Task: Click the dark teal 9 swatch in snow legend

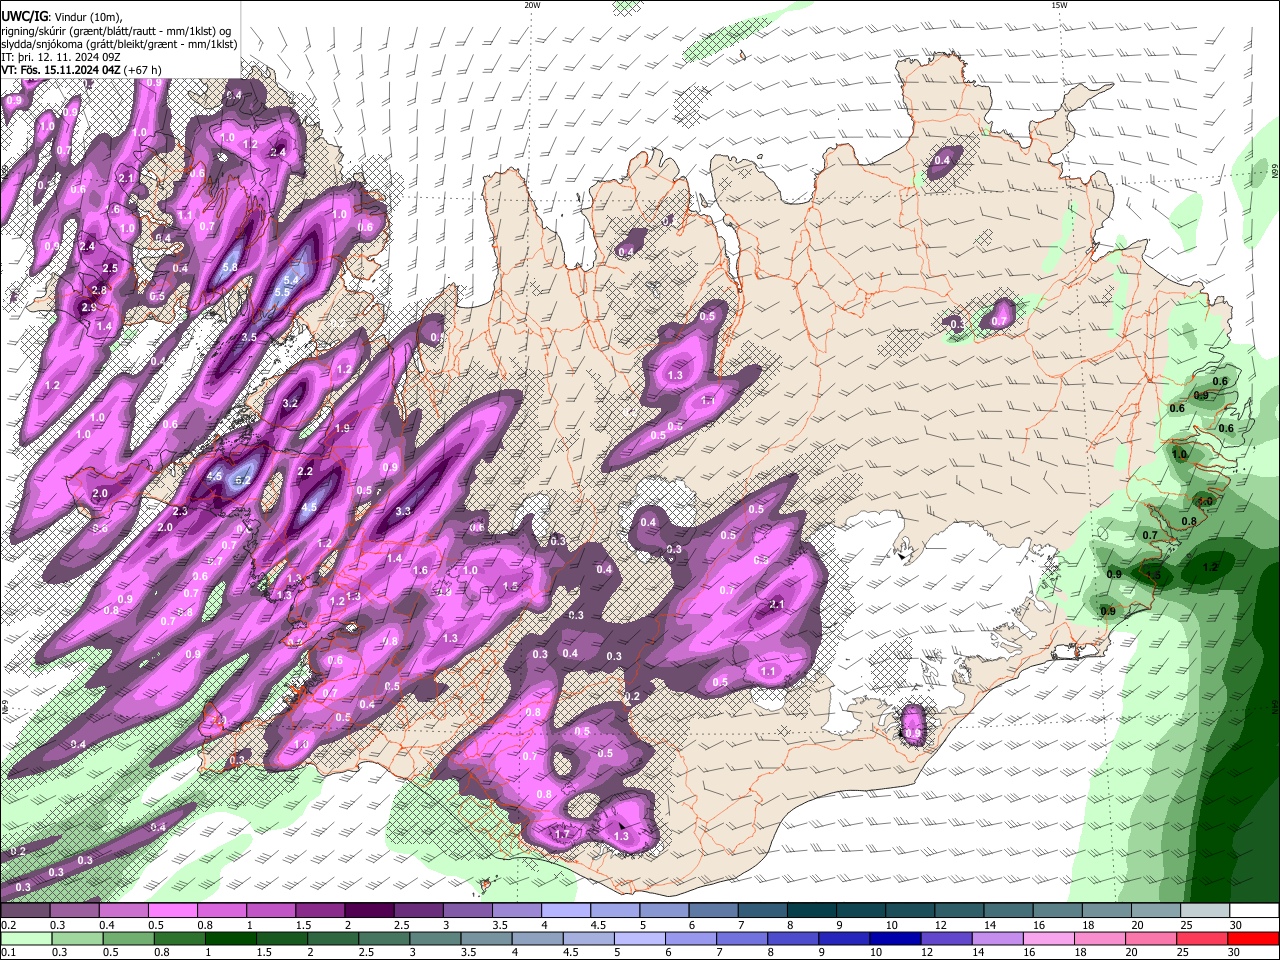Action: click(859, 911)
